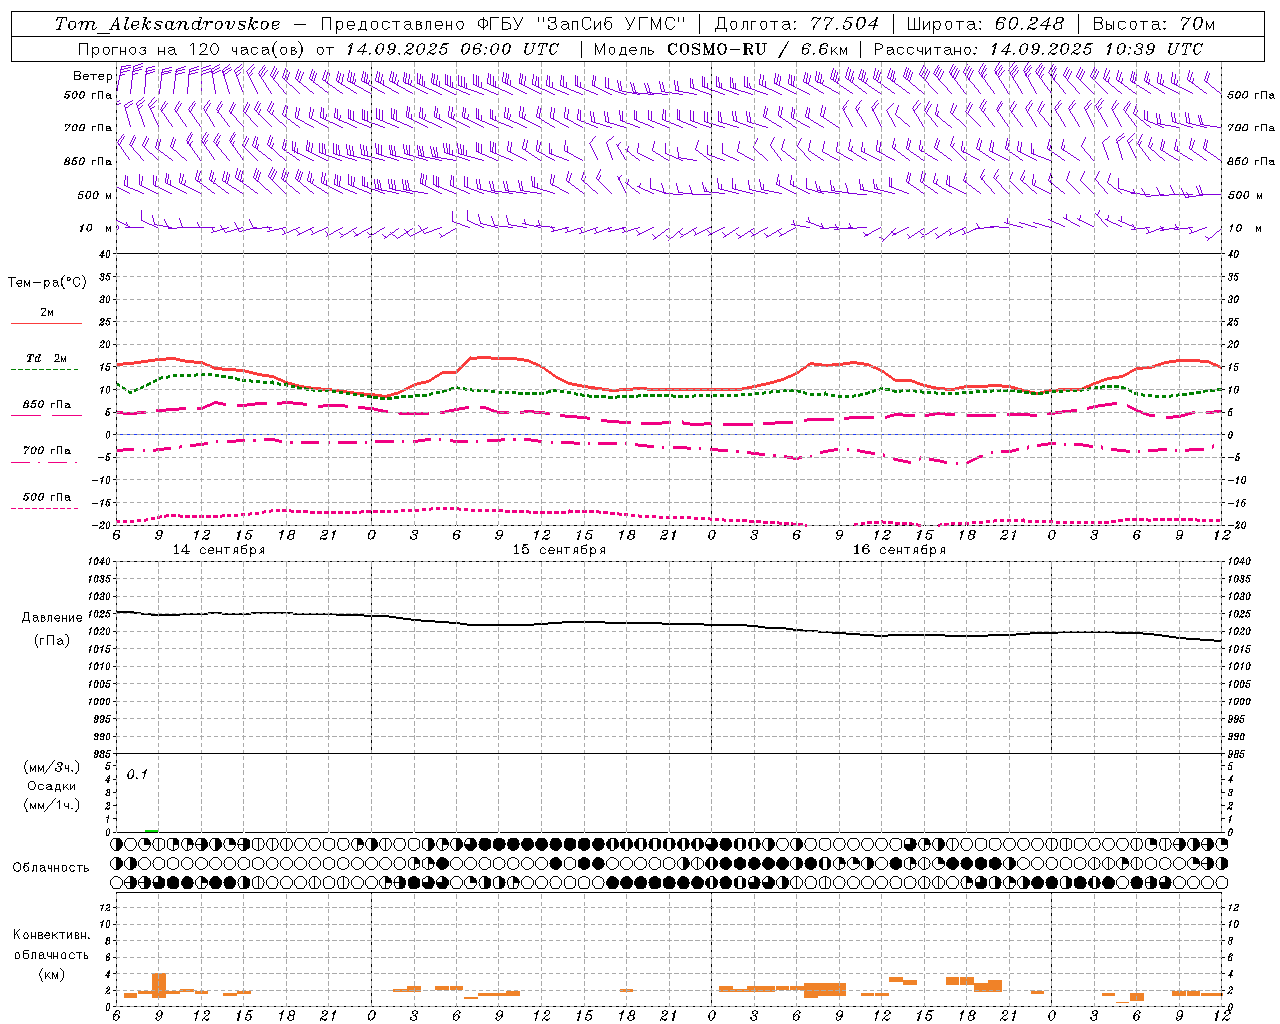Click the Долгота: 77.504 value

pyautogui.click(x=797, y=24)
